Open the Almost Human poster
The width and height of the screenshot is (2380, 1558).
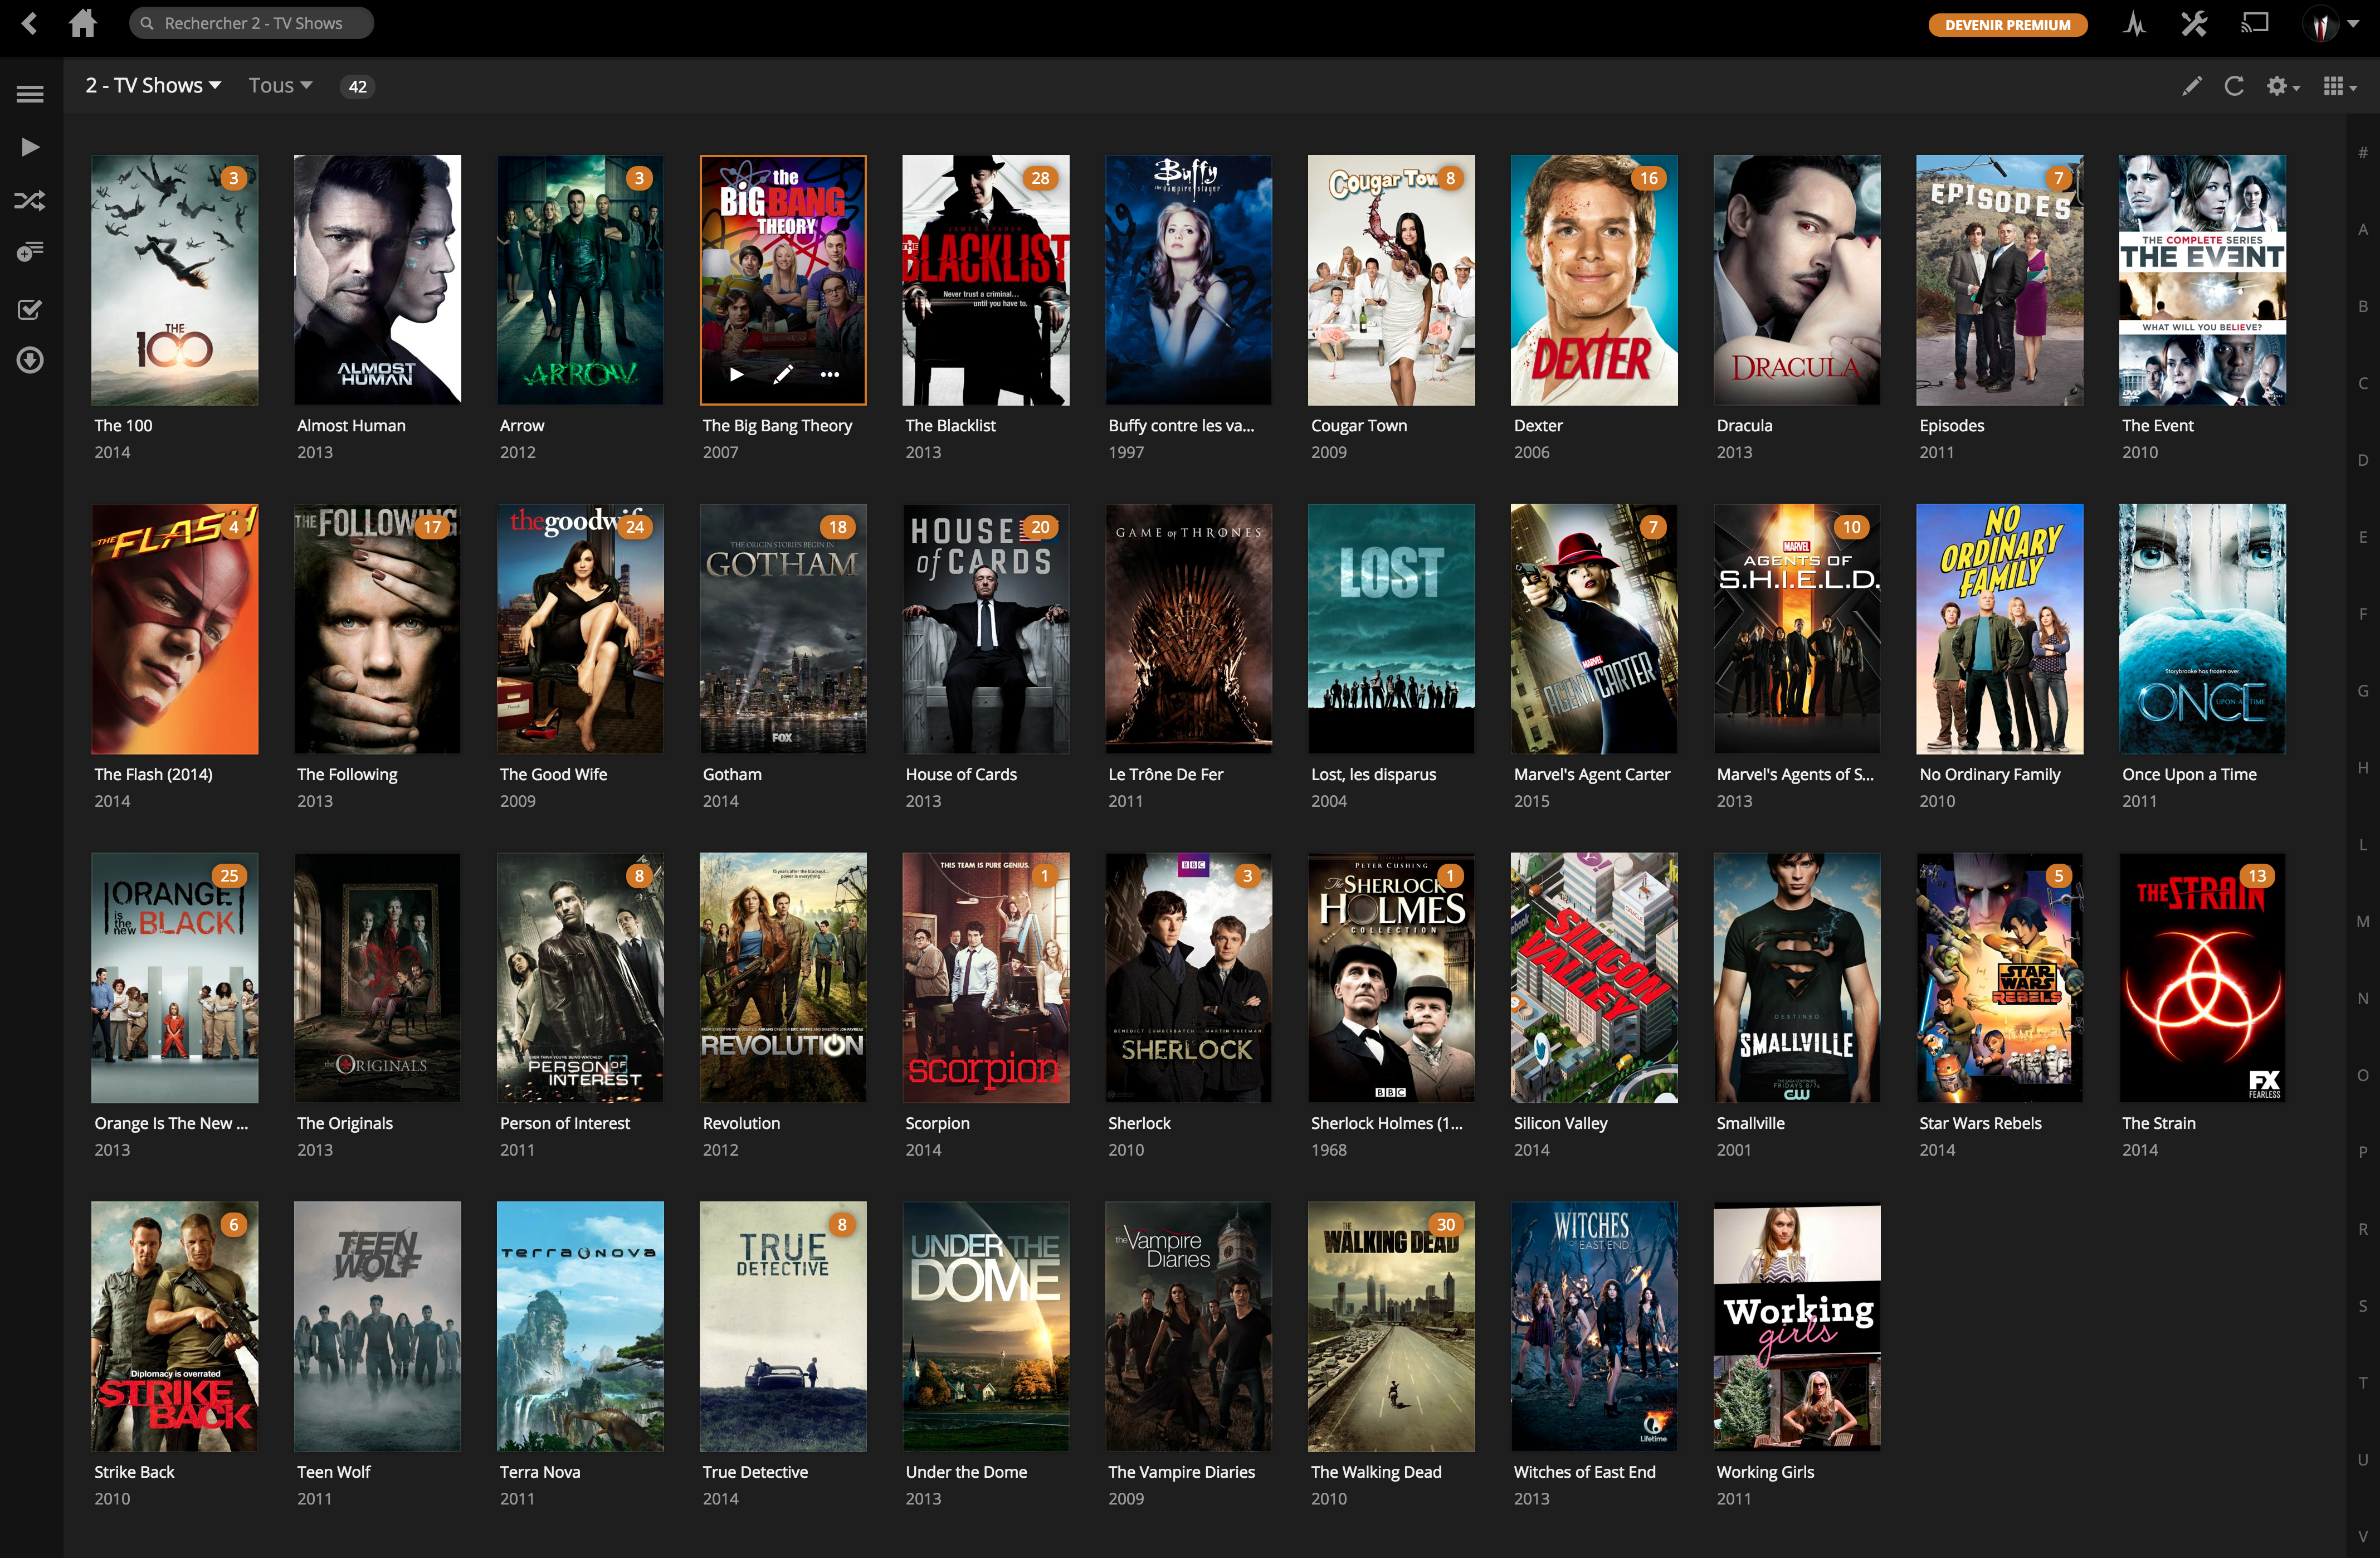click(377, 280)
